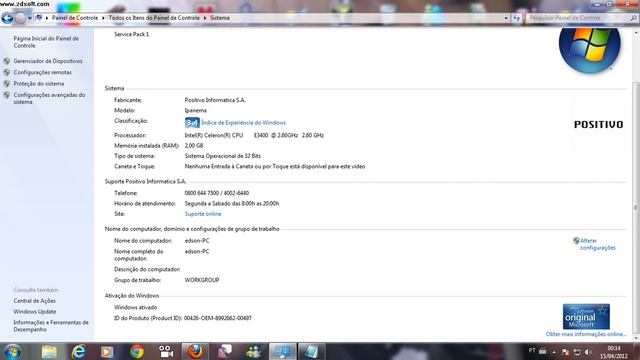The height and width of the screenshot is (360, 640).
Task: Select the Ipanema model value
Action: [x=196, y=111]
